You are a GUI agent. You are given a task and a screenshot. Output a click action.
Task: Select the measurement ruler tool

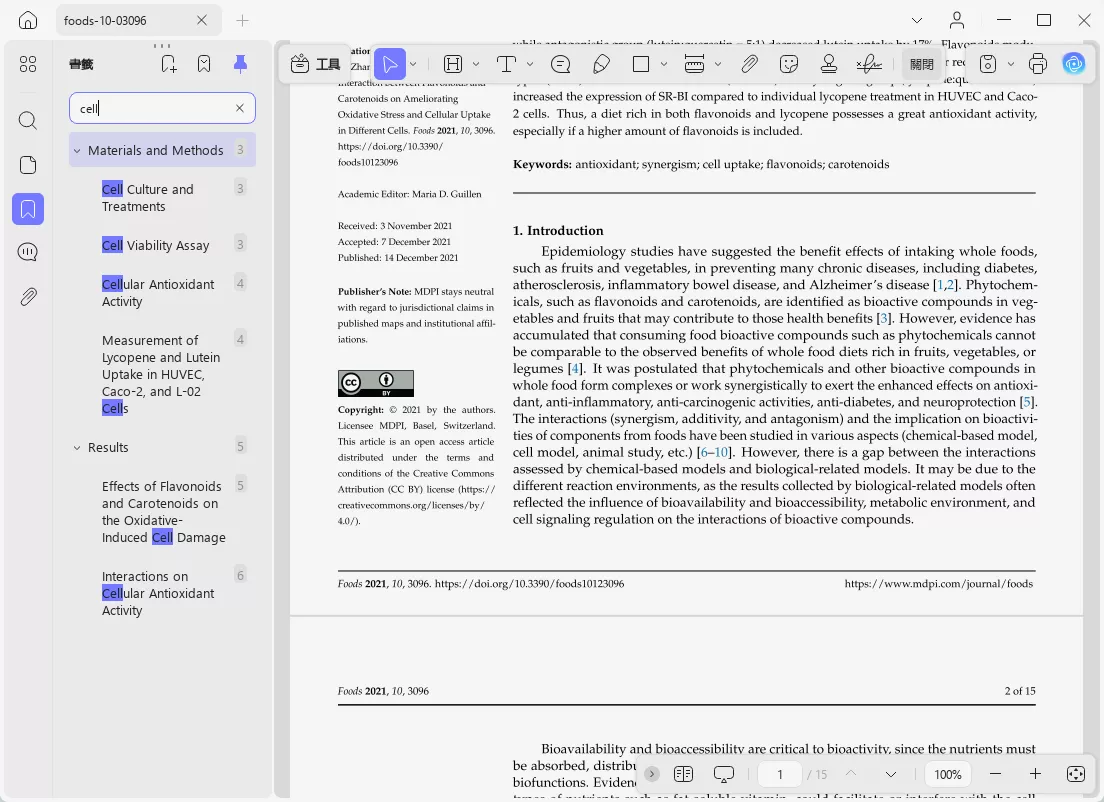694,64
